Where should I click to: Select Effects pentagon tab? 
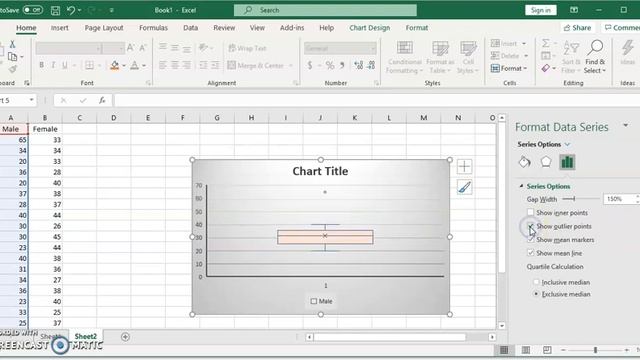coord(546,162)
